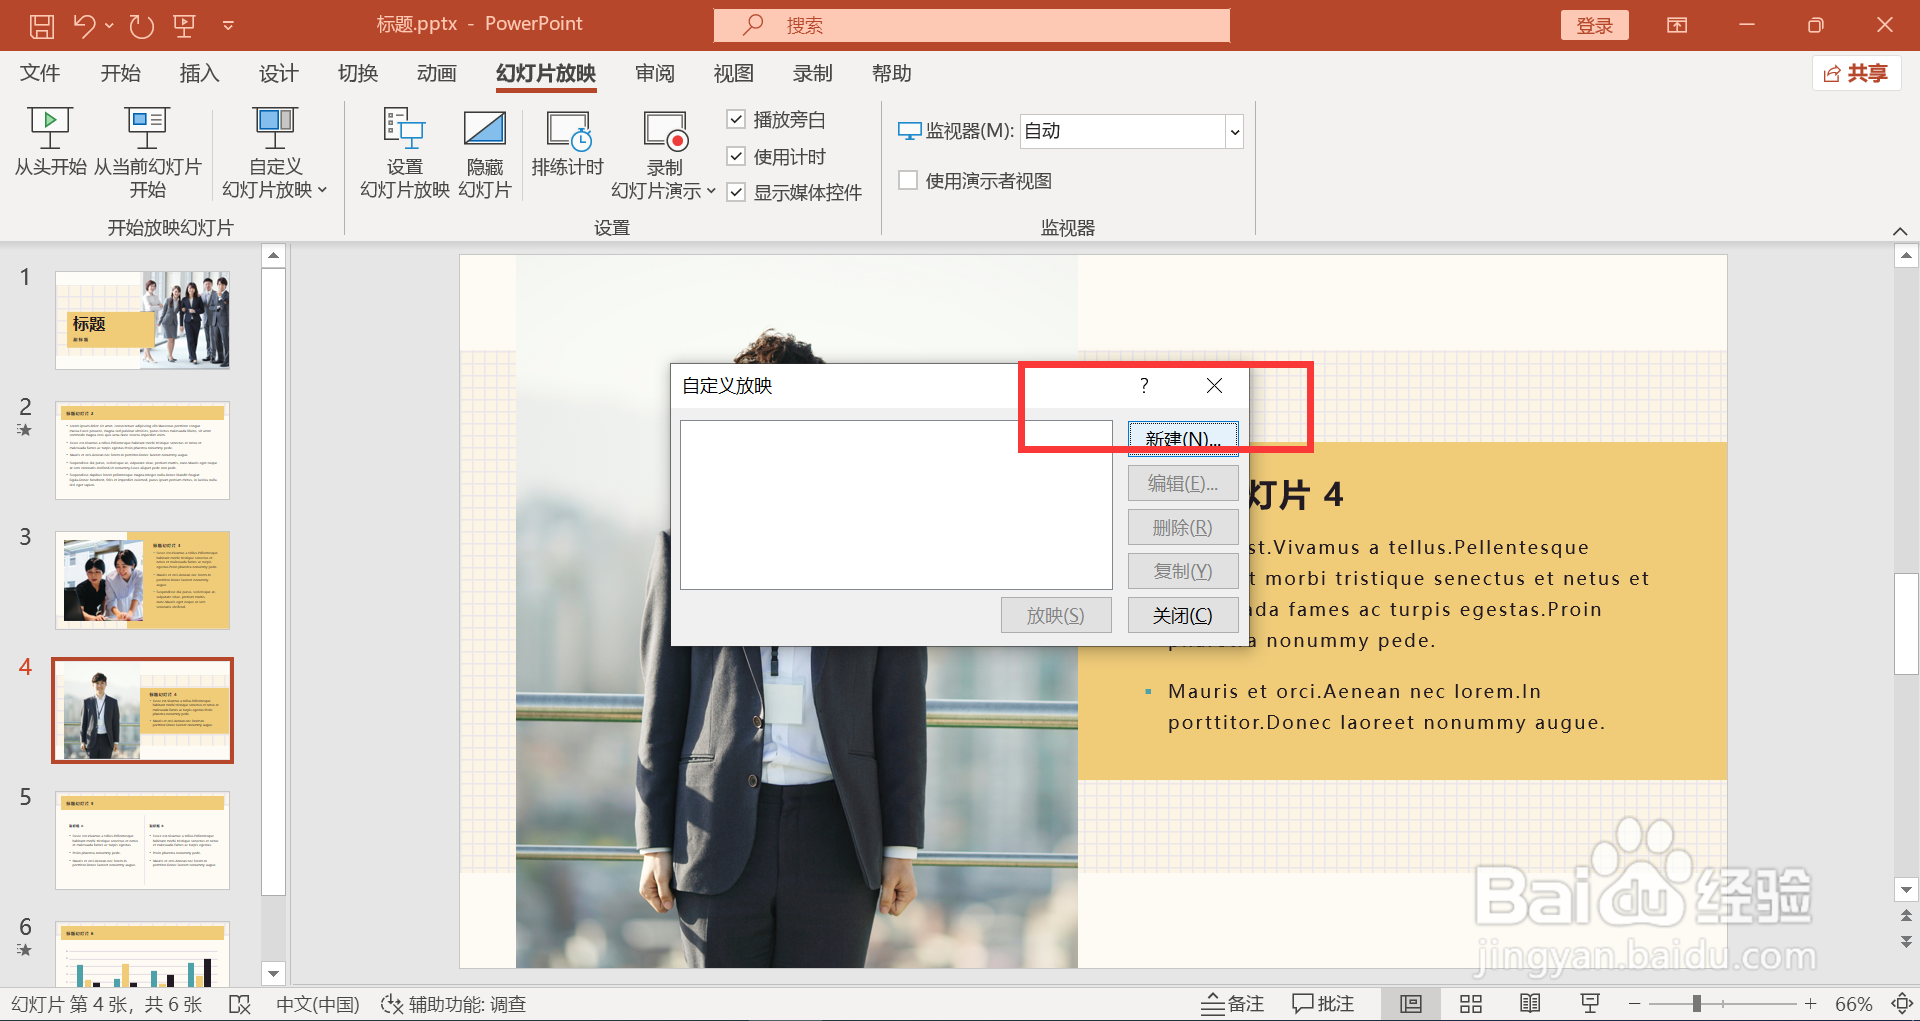
Task: Switch to the 视图 tab
Action: pyautogui.click(x=734, y=73)
